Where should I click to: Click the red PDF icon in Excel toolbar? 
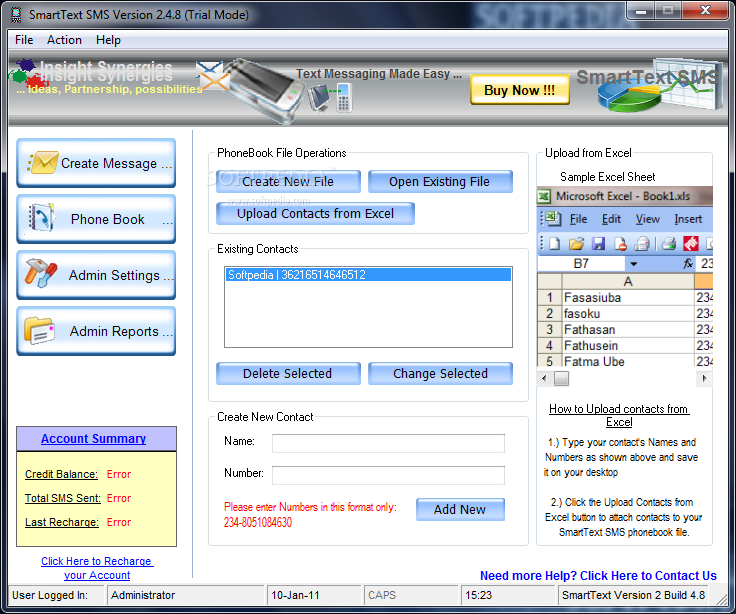pyautogui.click(x=691, y=244)
